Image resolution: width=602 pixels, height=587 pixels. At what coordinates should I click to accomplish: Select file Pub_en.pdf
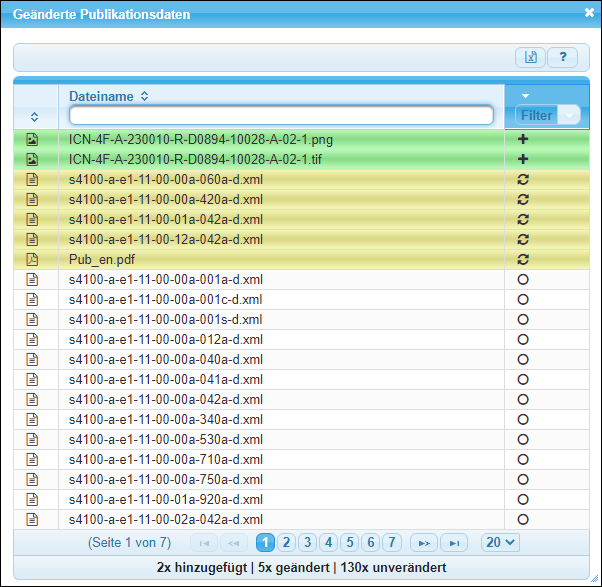point(102,260)
